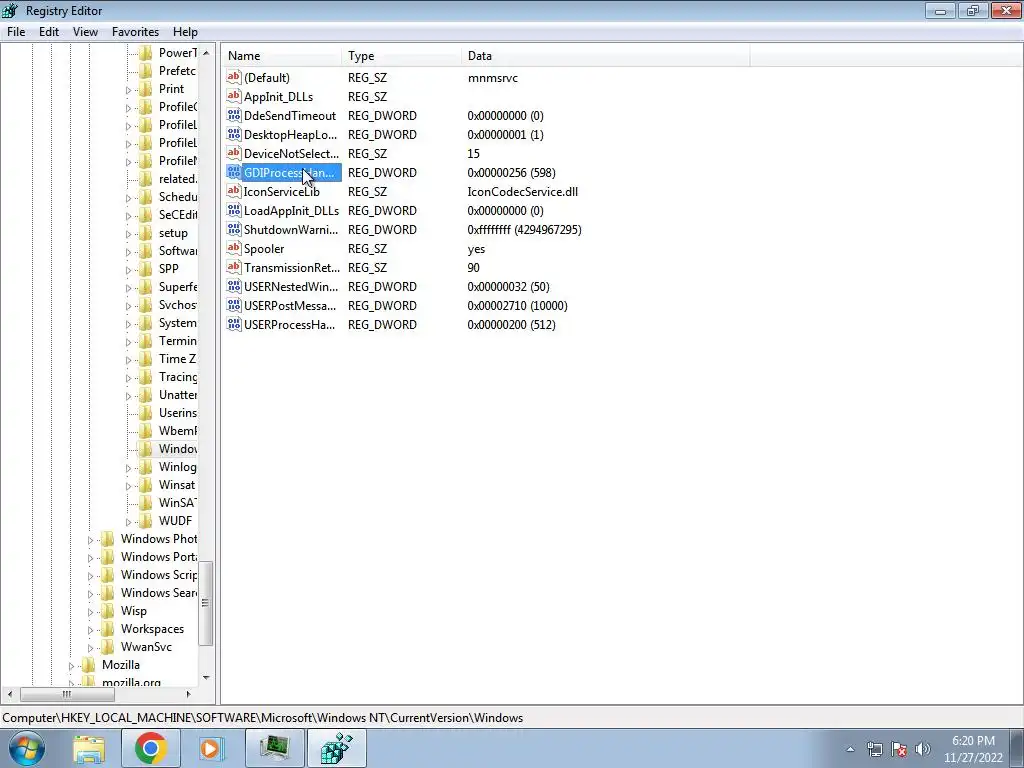
Task: Click the tree scrollbar up arrow
Action: click(x=206, y=52)
